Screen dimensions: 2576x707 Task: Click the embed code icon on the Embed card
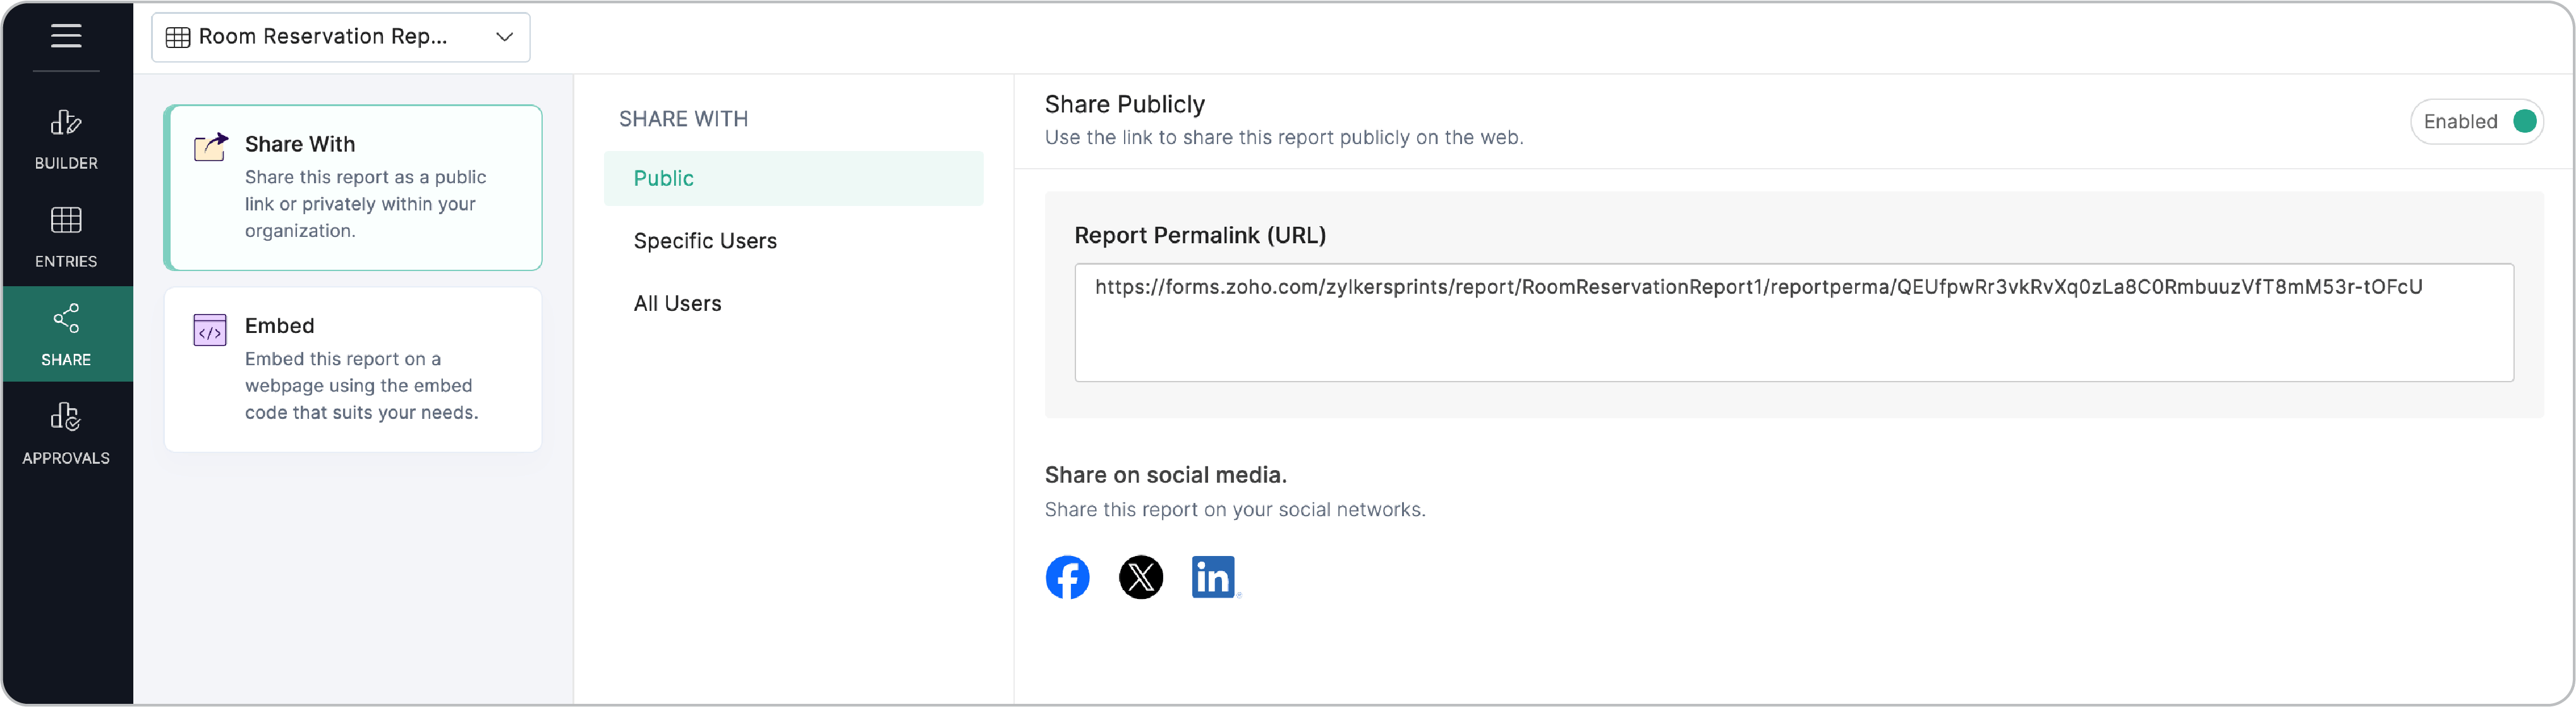tap(209, 330)
